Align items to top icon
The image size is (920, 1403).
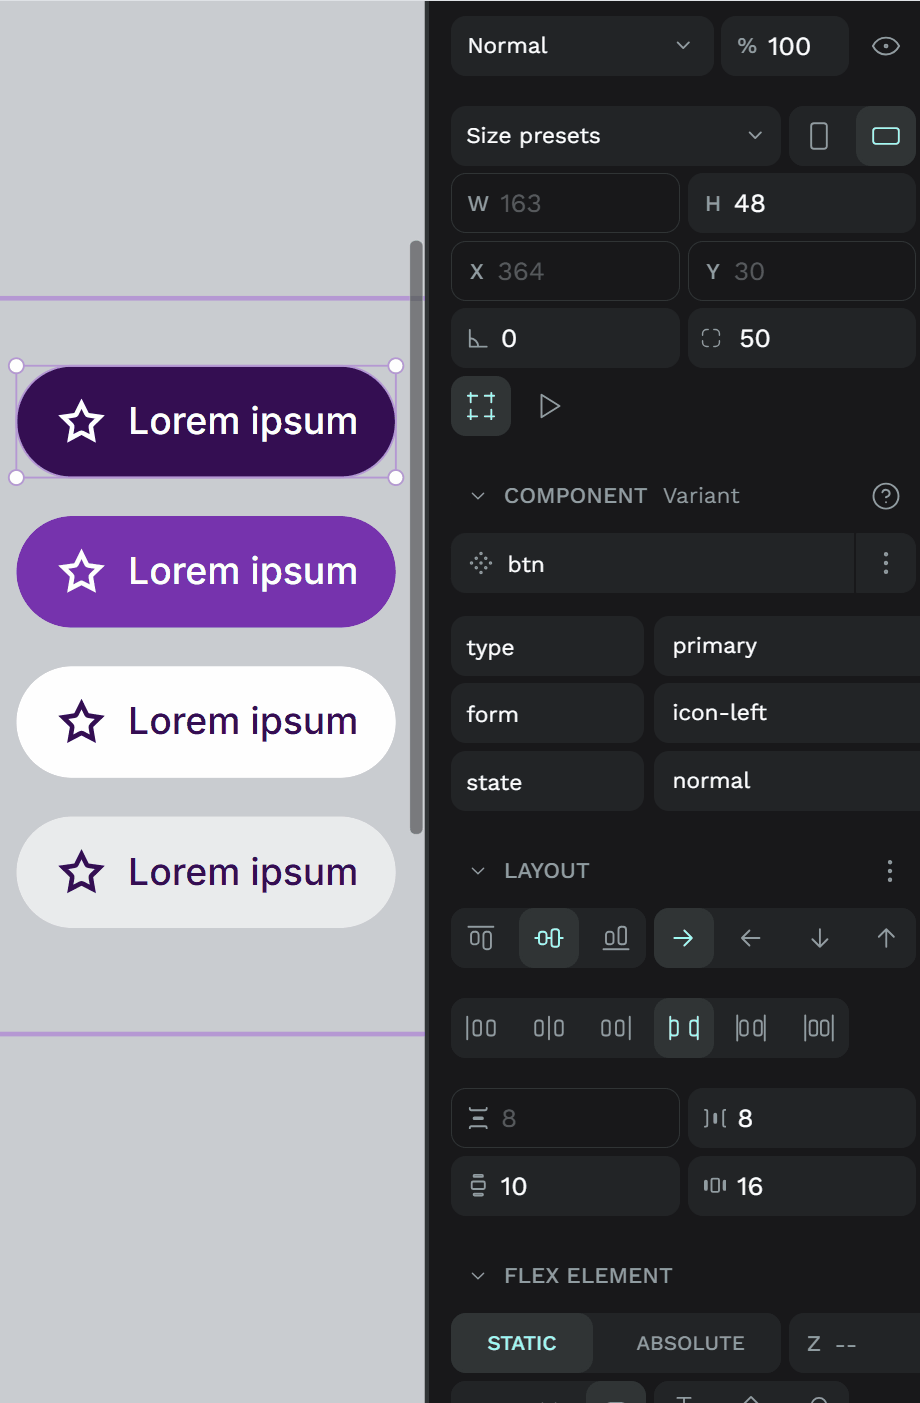tap(481, 938)
